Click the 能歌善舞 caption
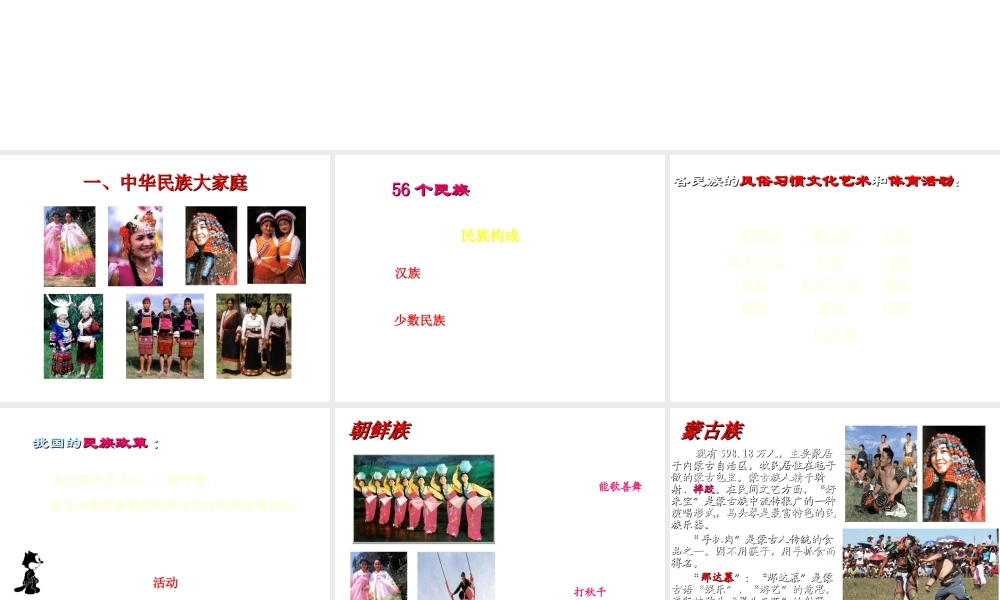 [620, 487]
